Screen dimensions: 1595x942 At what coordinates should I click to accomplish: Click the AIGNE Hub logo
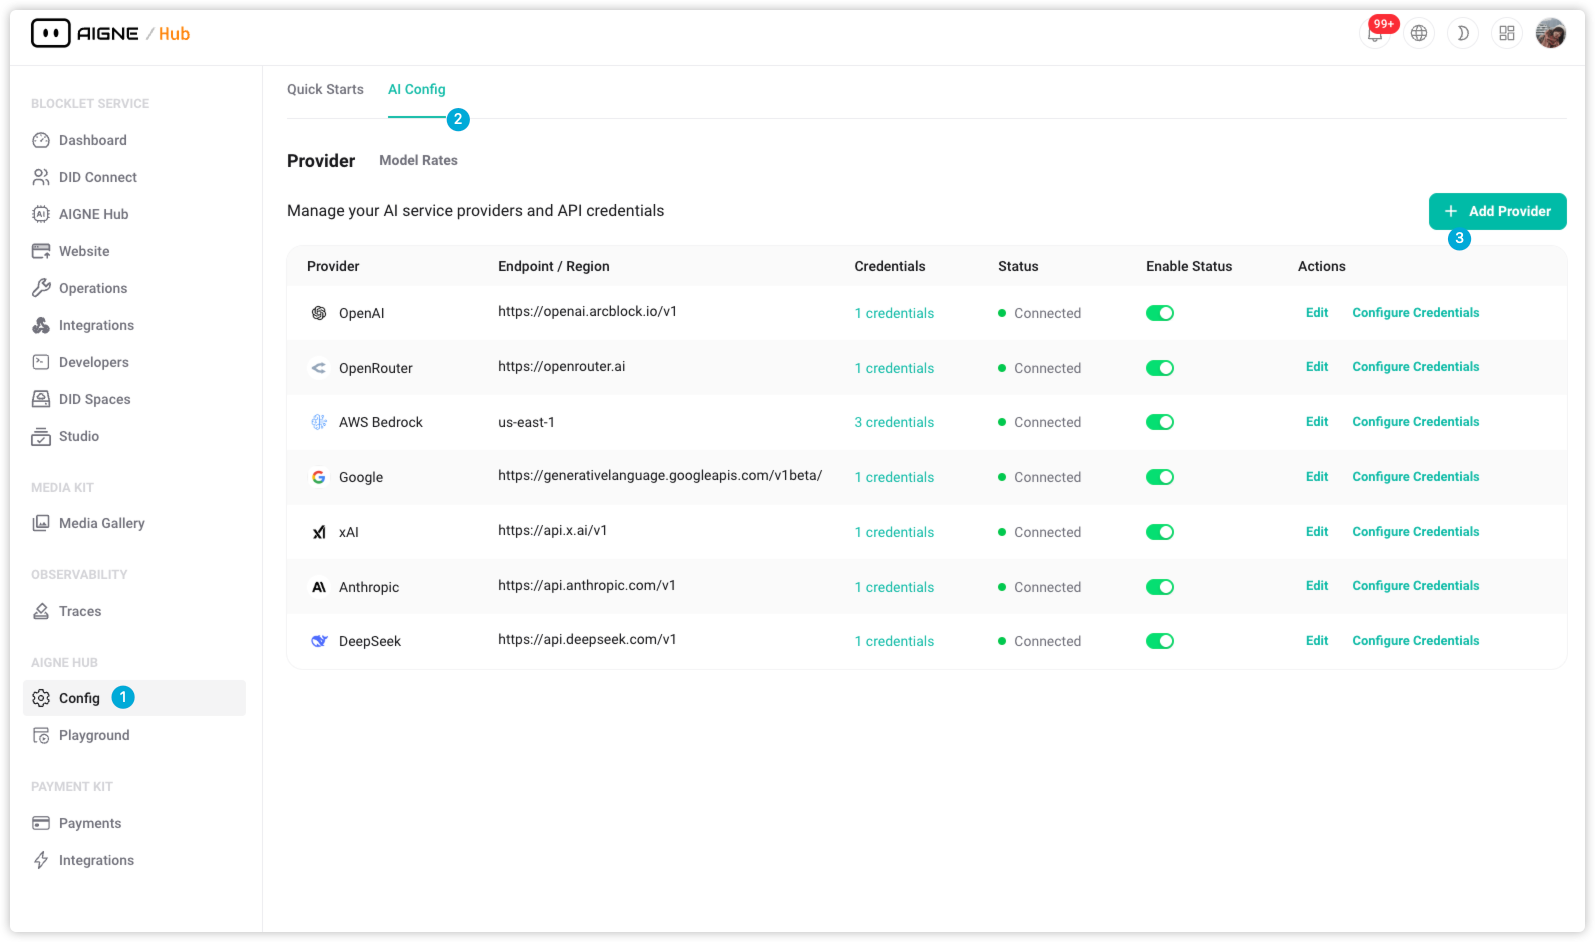110,34
